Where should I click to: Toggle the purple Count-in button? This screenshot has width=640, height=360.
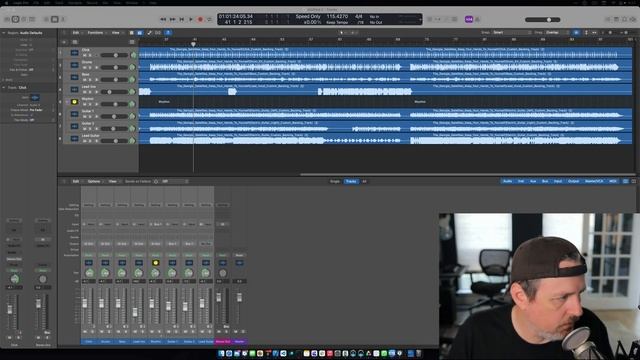[x=469, y=19]
